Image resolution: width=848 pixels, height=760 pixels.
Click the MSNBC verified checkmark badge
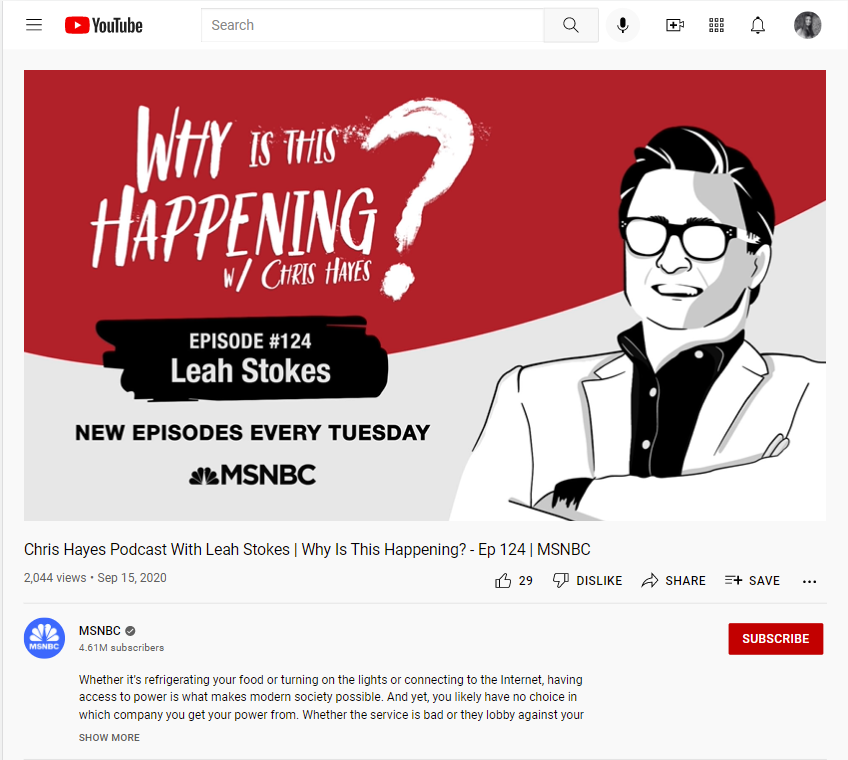[130, 631]
